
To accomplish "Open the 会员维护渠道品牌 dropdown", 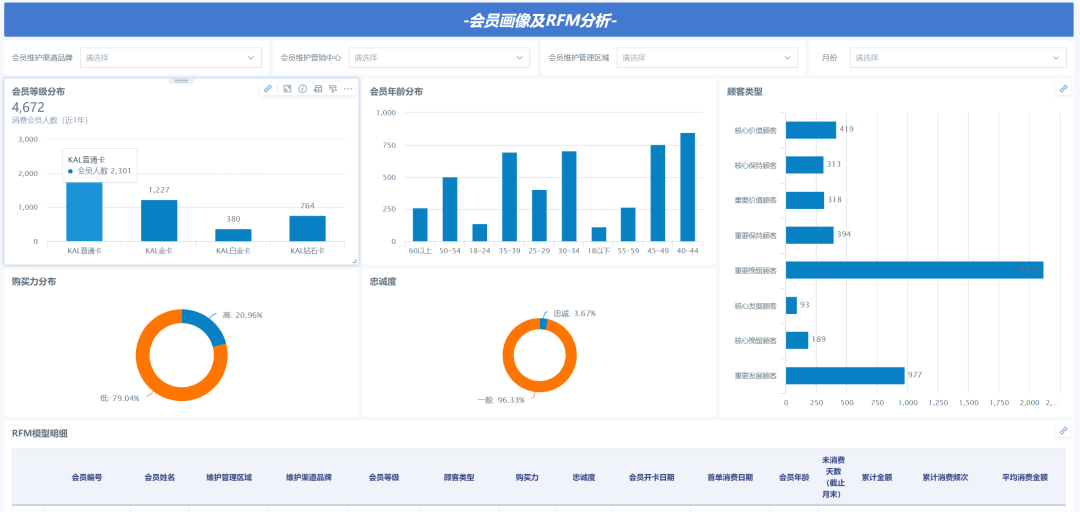I will [171, 58].
